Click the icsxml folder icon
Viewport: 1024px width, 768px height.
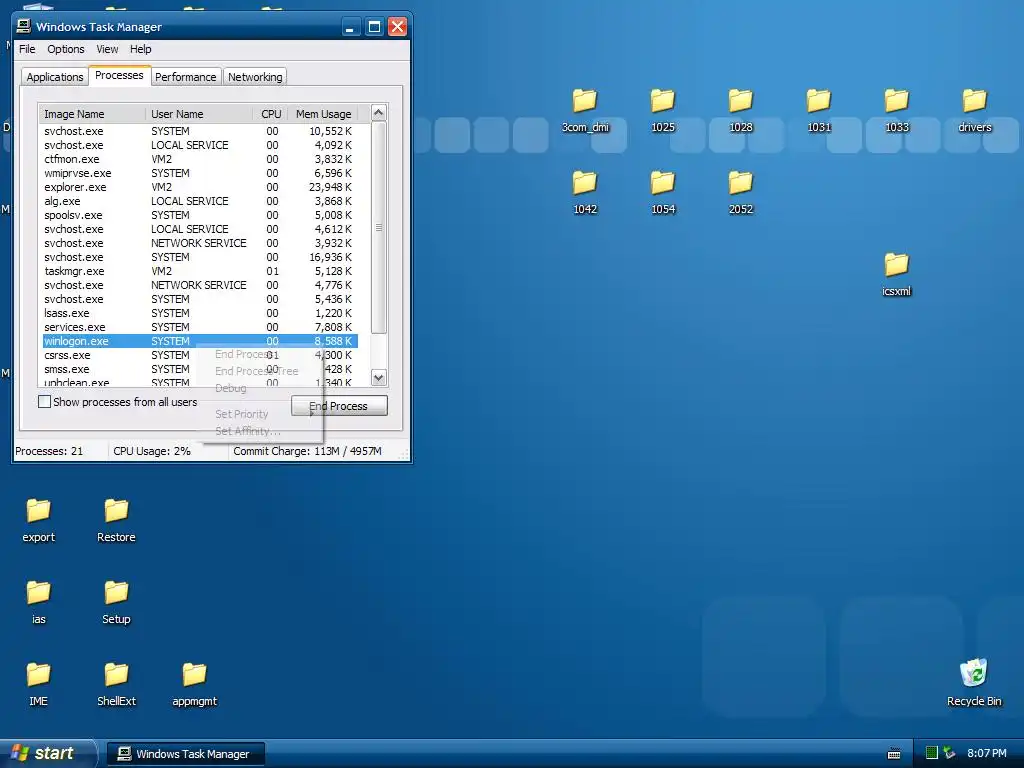coord(897,266)
